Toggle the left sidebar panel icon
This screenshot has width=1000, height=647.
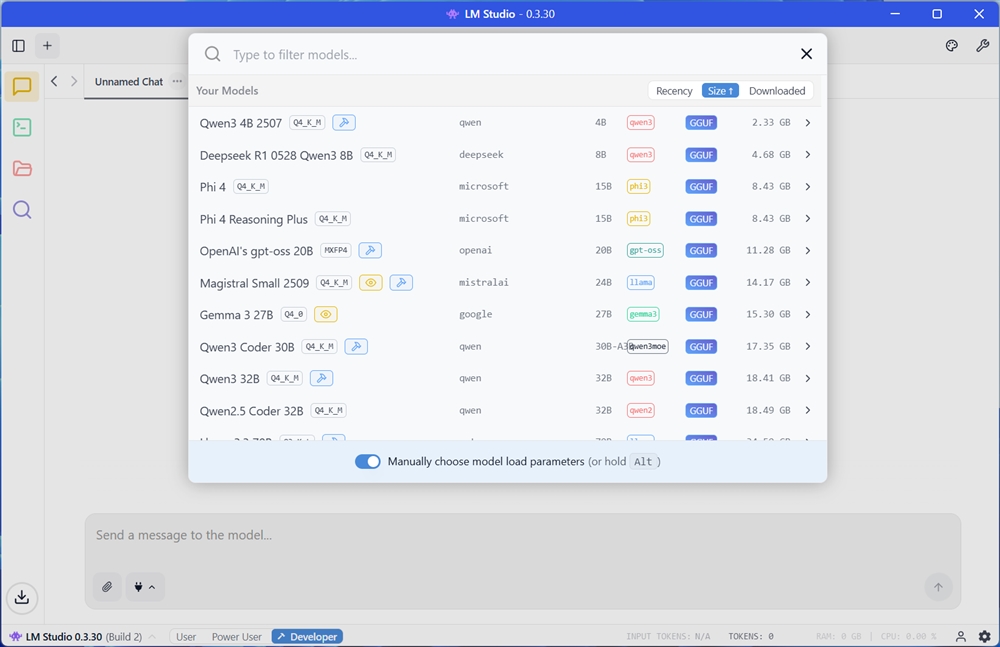coord(18,45)
